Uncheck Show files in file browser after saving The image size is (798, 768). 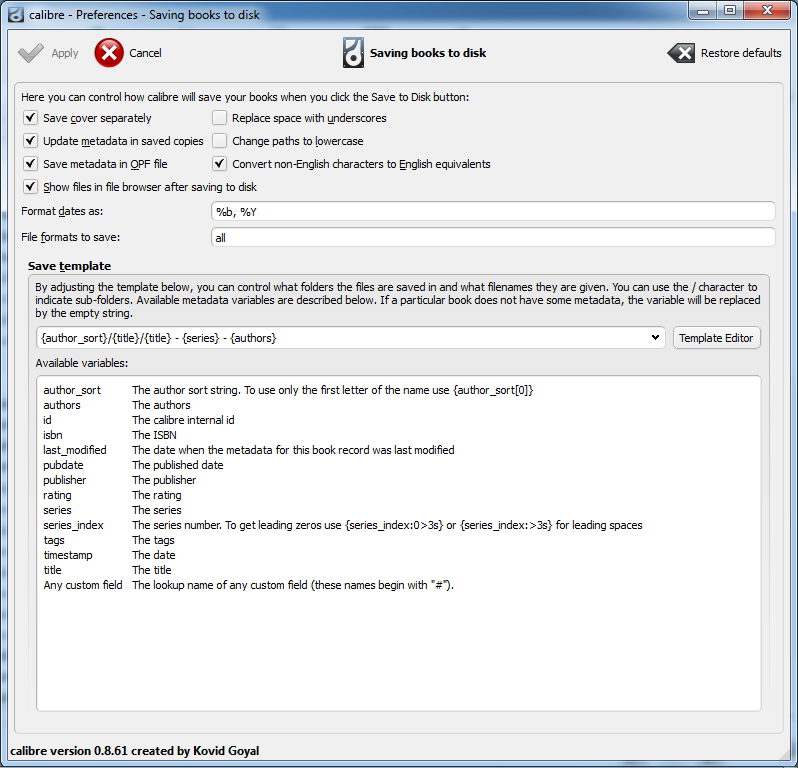pos(31,187)
